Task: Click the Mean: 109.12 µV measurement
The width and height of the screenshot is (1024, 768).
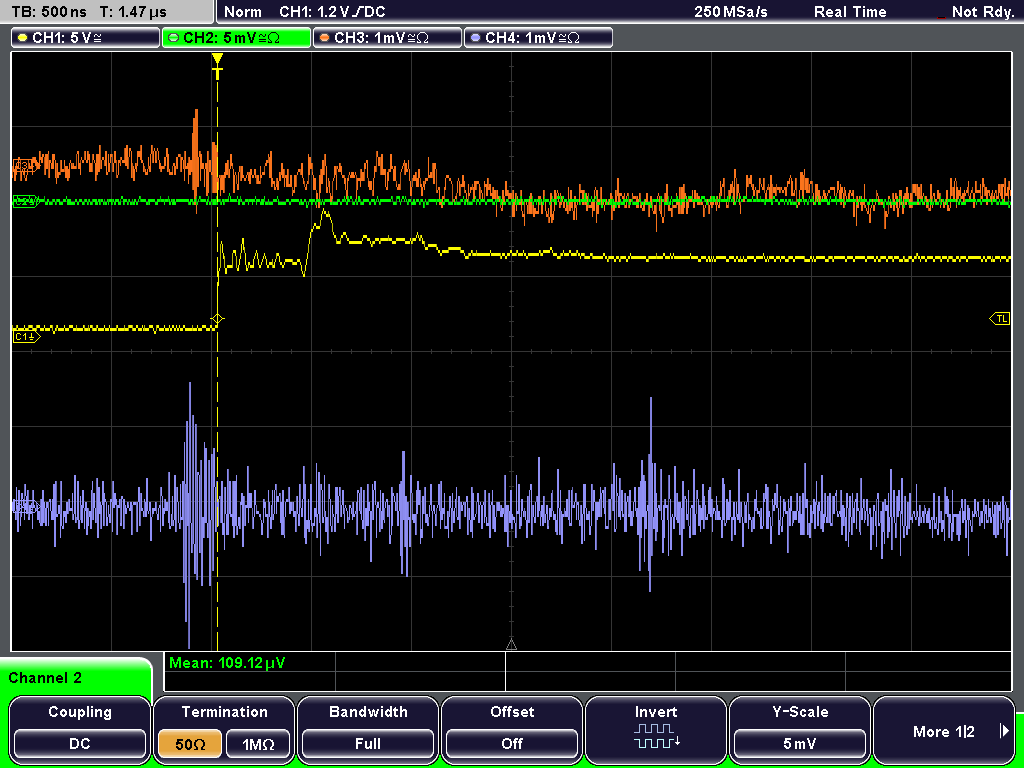Action: coord(227,663)
